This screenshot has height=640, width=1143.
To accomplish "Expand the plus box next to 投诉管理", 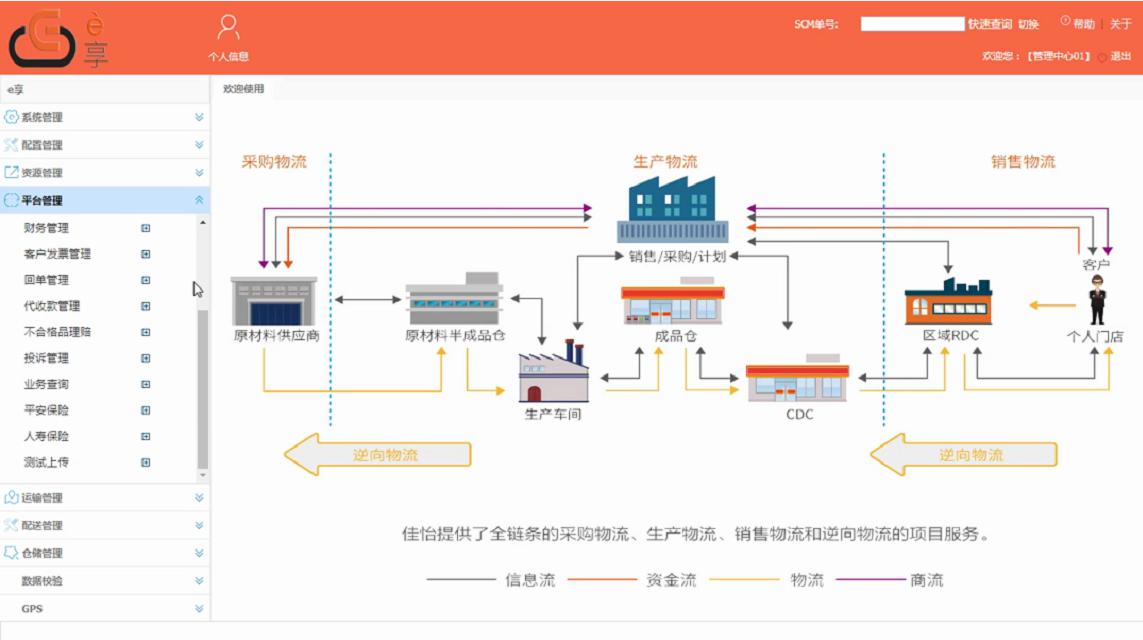I will pos(146,358).
